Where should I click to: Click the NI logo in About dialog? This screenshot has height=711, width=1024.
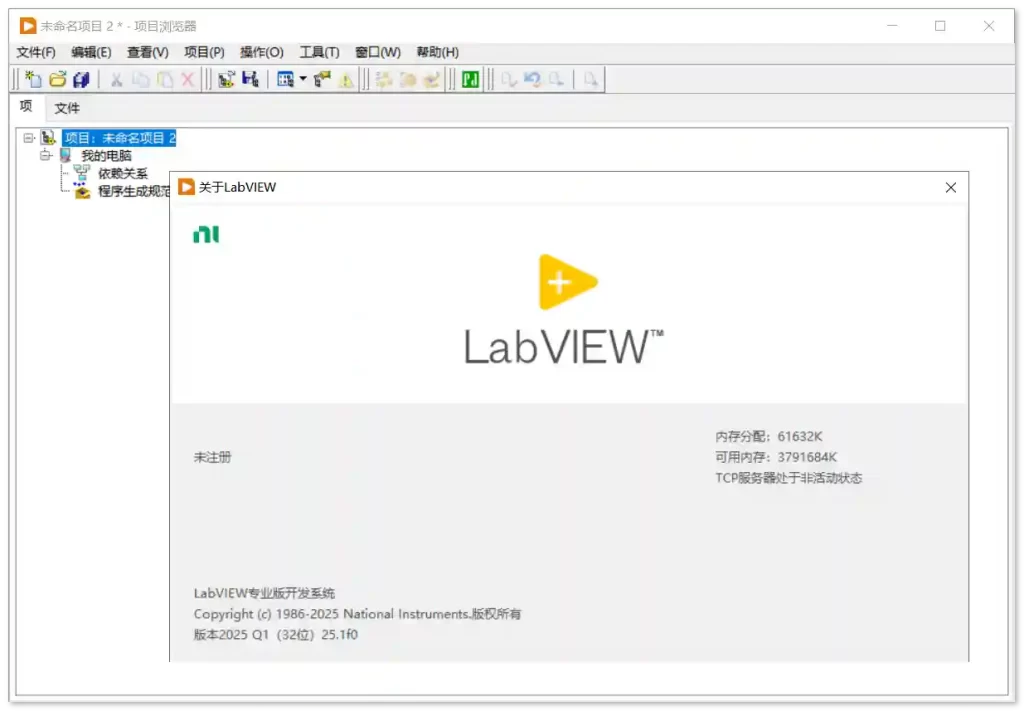pyautogui.click(x=206, y=235)
